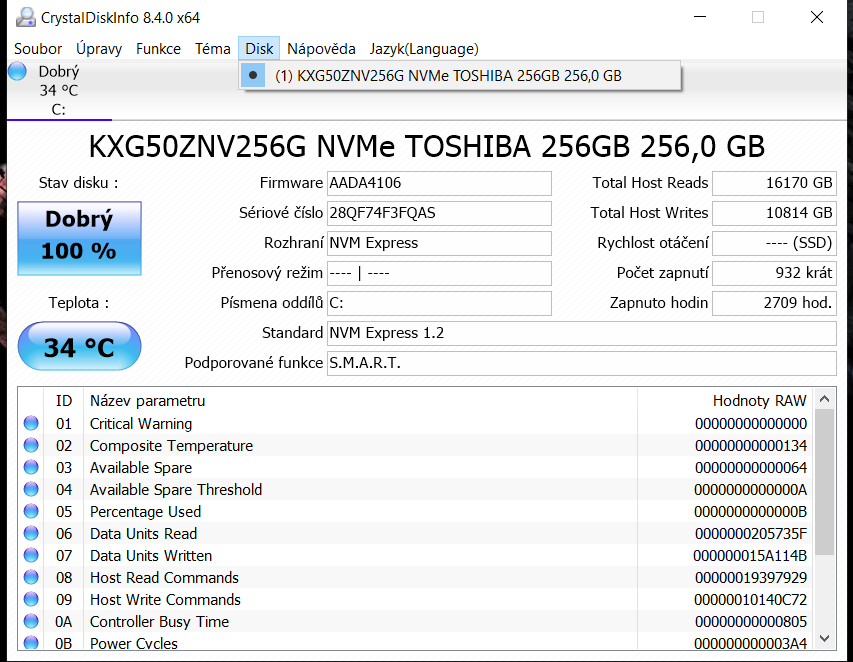Screen dimensions: 853x662
Task: Click raw value 0000000000000A
Action: [x=750, y=490]
